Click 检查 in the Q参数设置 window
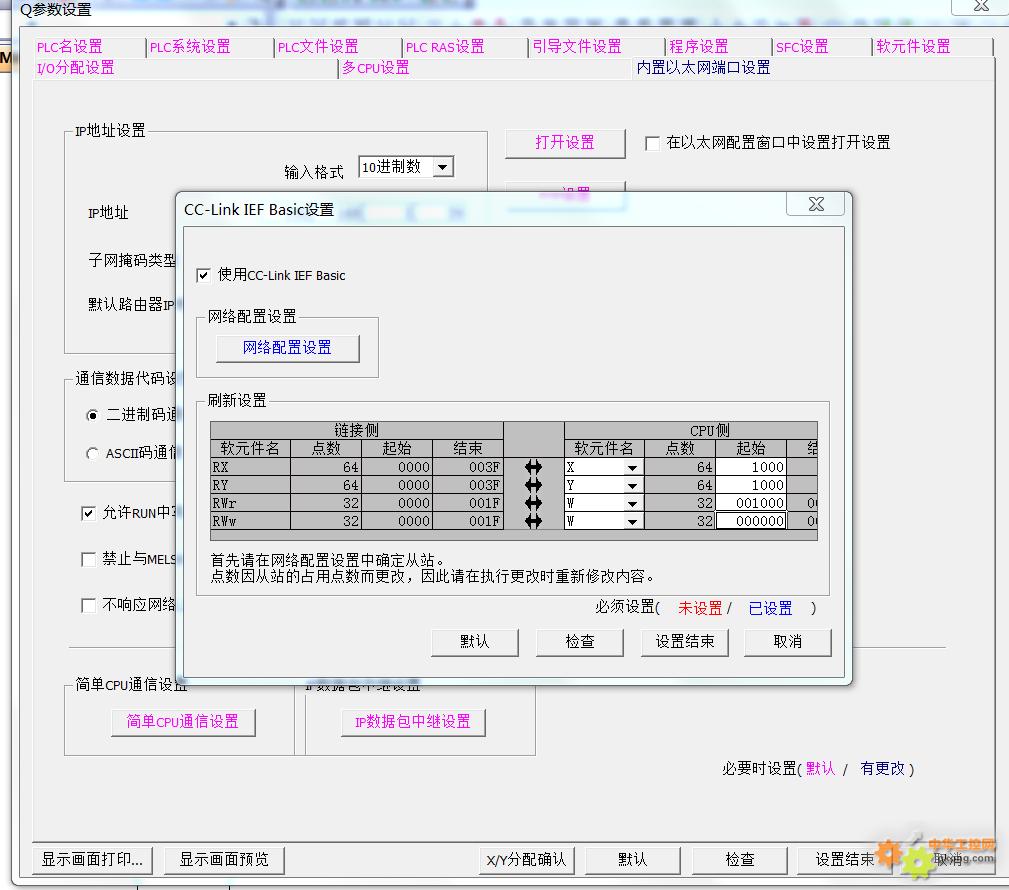Viewport: 1009px width, 890px height. (x=740, y=860)
